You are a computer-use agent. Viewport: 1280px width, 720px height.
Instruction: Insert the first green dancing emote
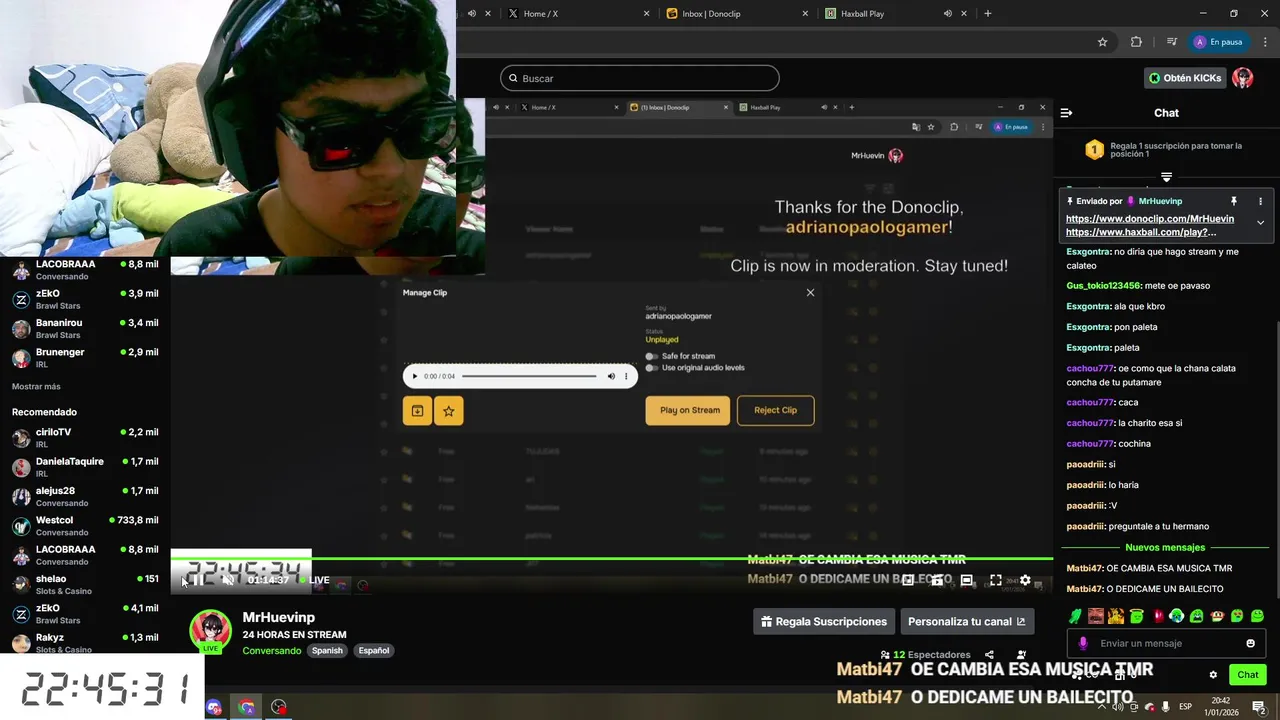click(1075, 616)
